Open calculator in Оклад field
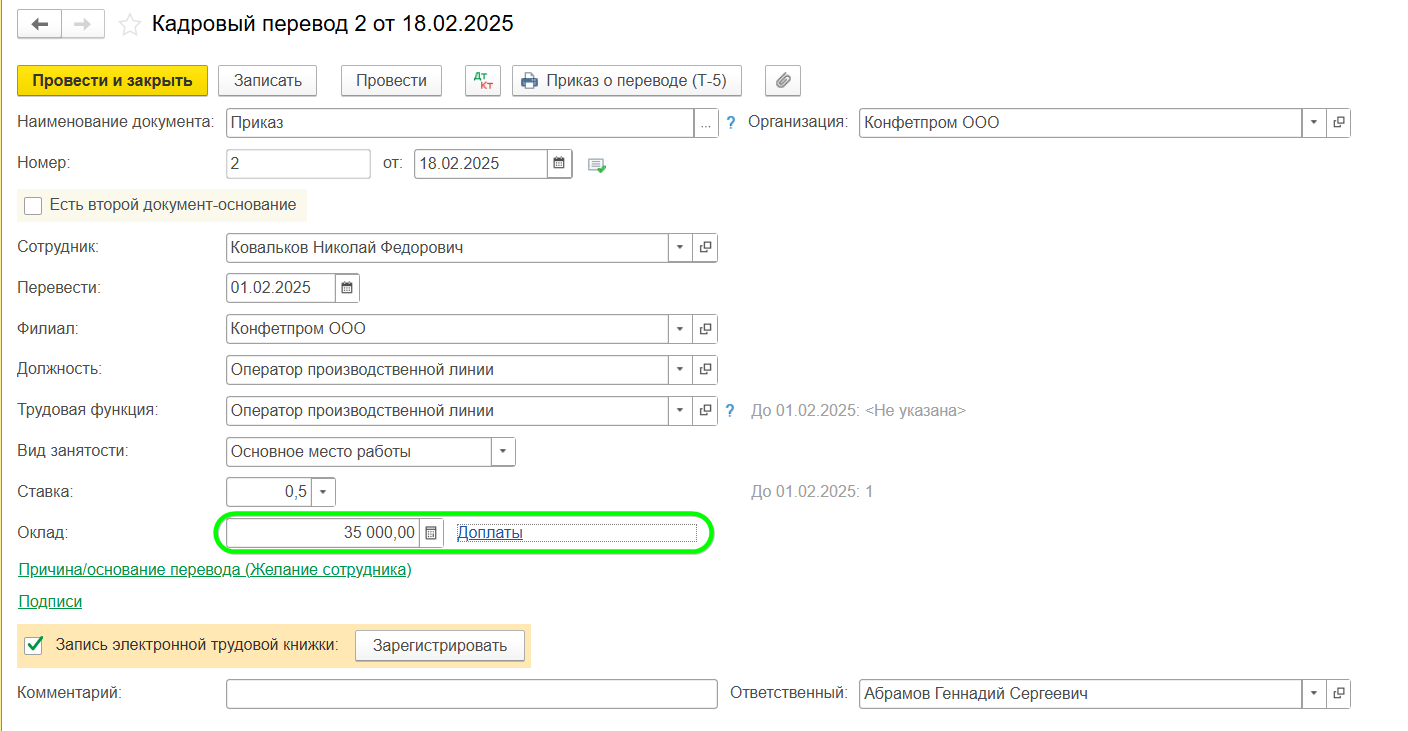Viewport: 1408px width, 731px height. pyautogui.click(x=430, y=533)
